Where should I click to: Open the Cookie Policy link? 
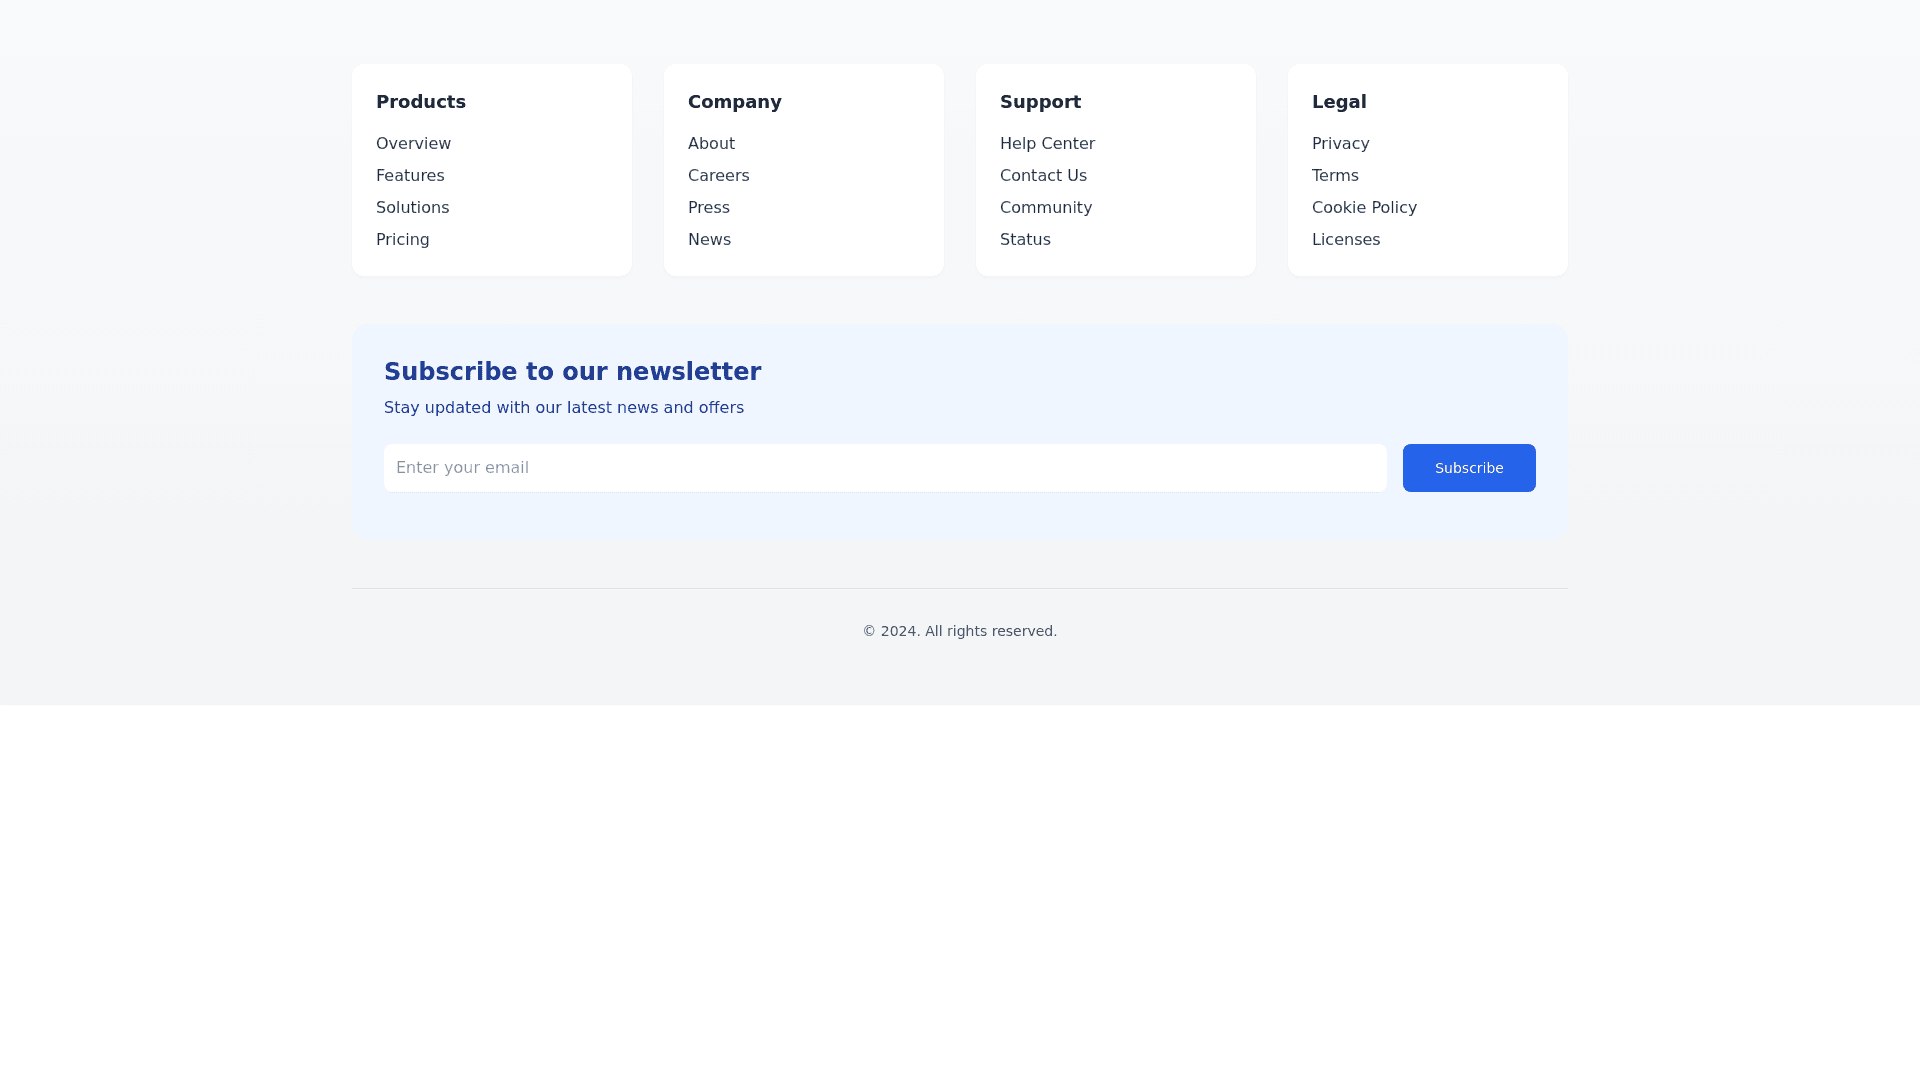point(1364,208)
